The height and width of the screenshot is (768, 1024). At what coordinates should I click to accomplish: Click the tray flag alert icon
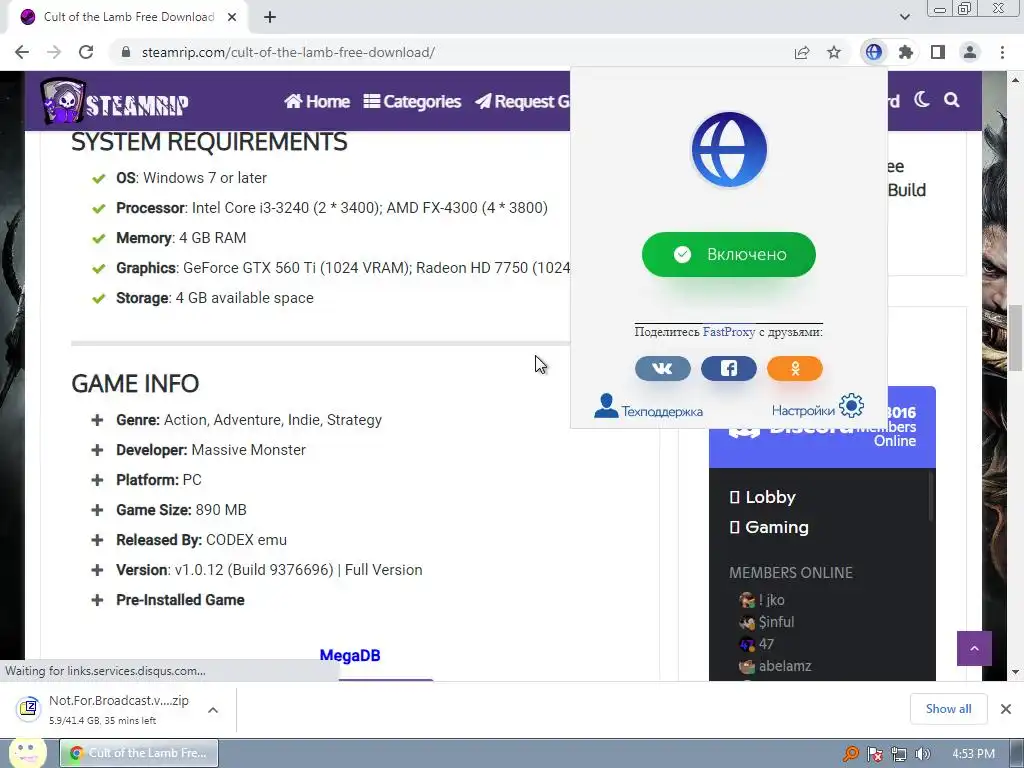tap(874, 754)
